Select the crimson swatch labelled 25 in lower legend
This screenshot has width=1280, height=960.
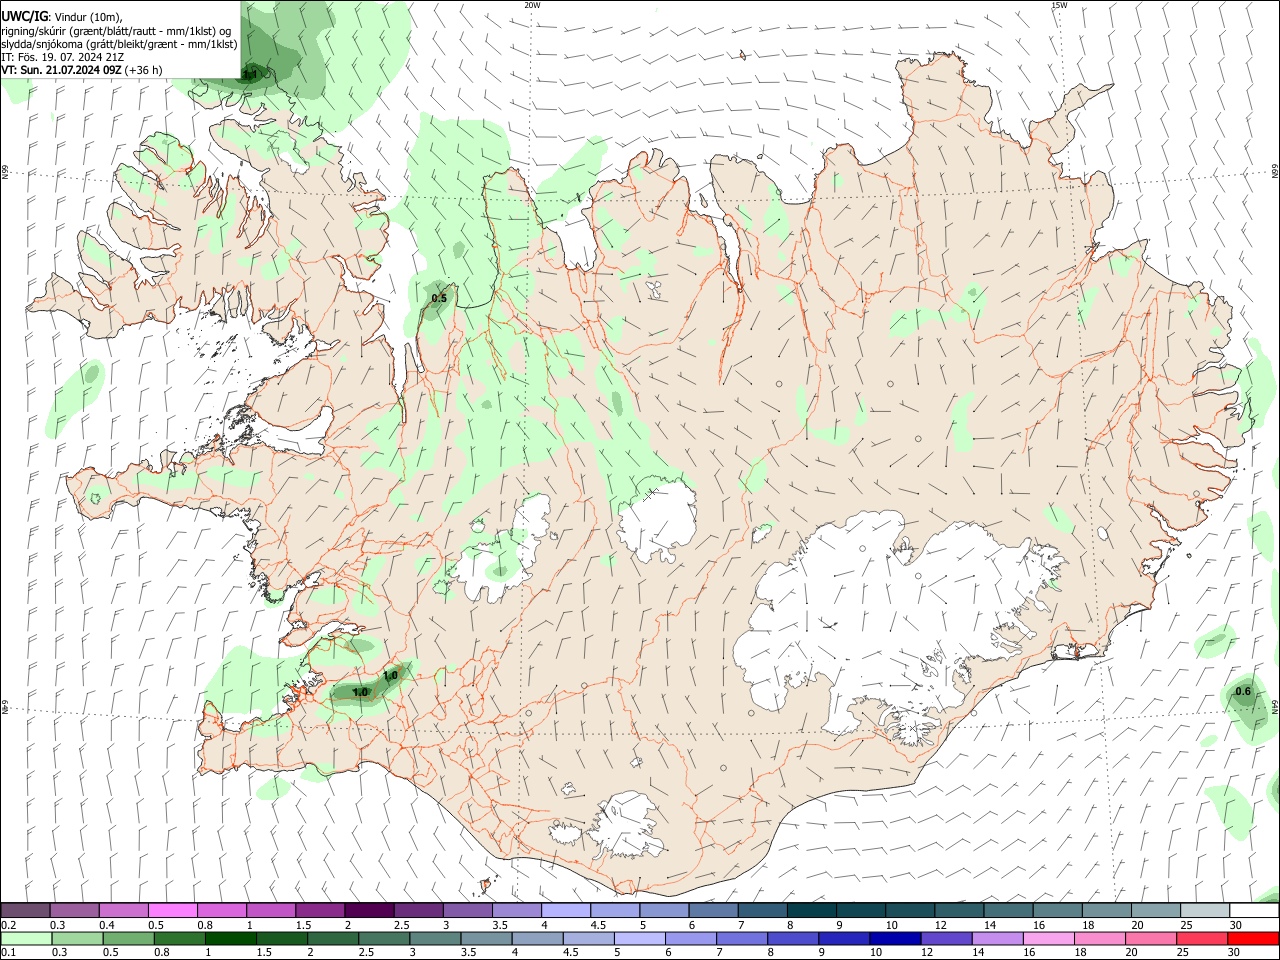click(x=1202, y=938)
